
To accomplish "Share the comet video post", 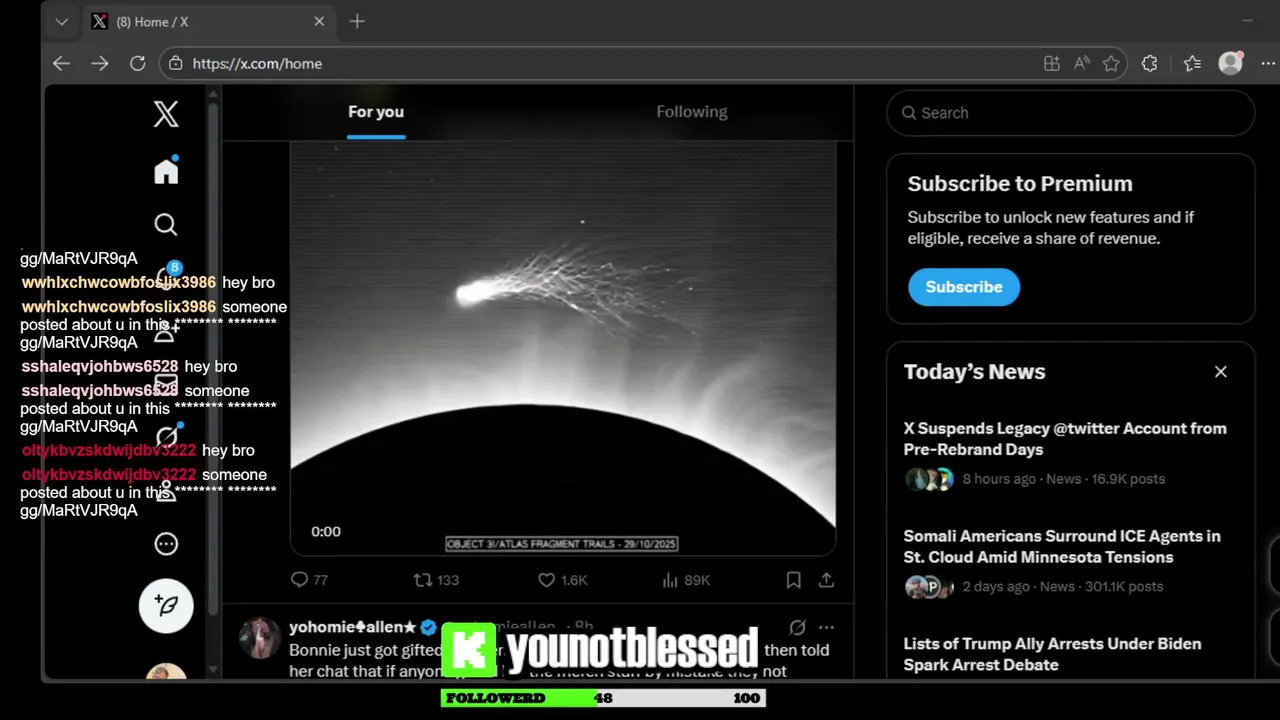I will click(x=826, y=580).
